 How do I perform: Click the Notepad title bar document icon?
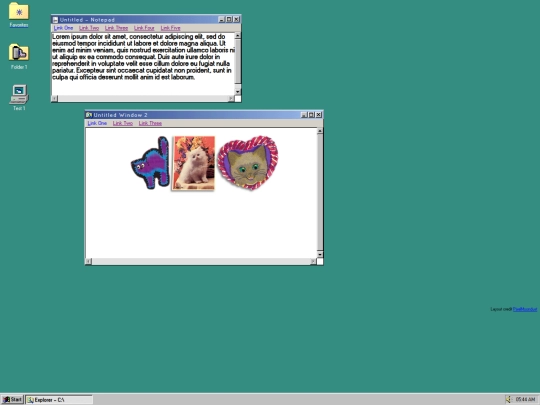click(x=55, y=20)
